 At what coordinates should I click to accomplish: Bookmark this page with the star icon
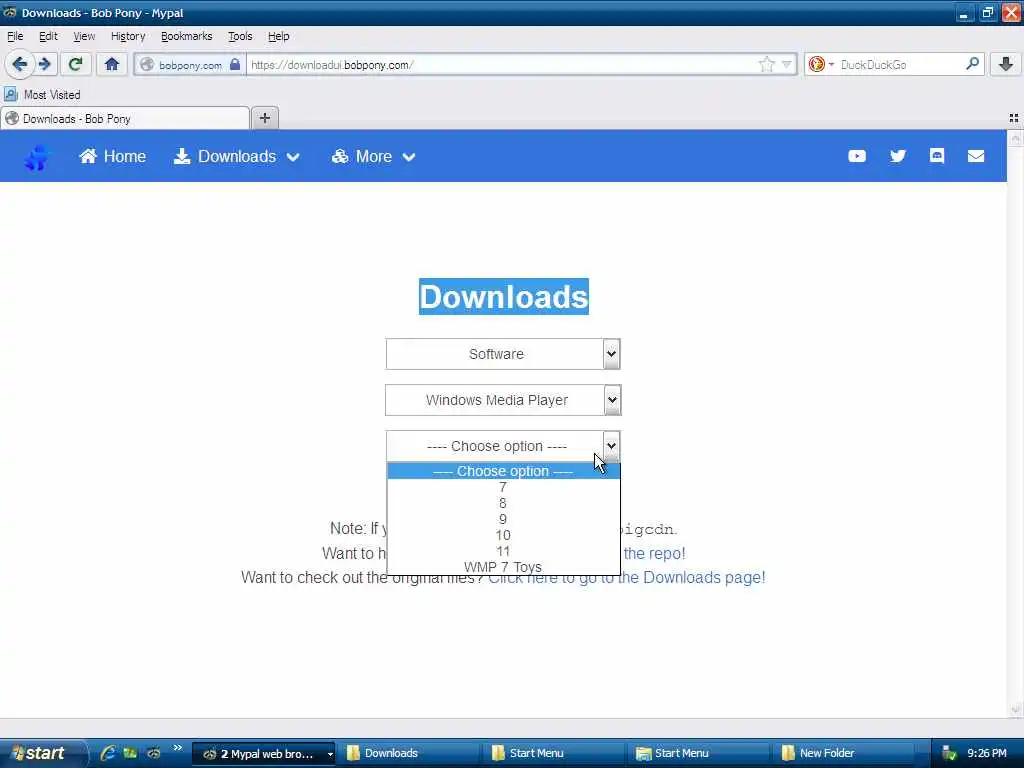pyautogui.click(x=767, y=64)
